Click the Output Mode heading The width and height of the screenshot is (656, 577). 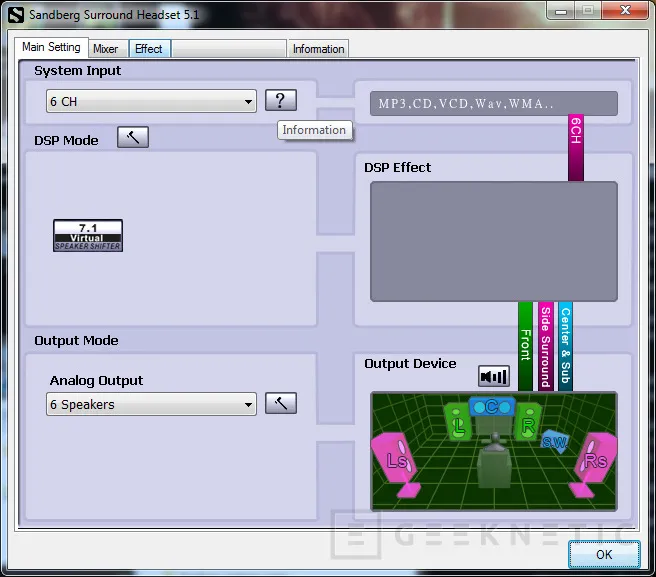click(76, 341)
